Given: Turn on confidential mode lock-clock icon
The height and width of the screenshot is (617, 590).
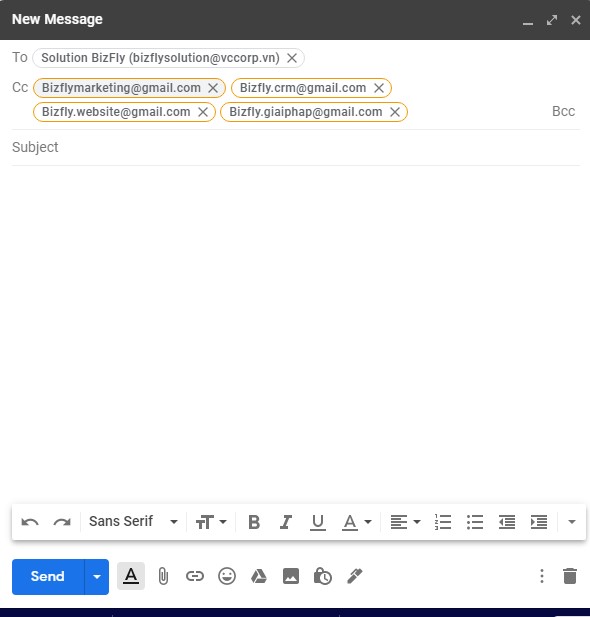Looking at the screenshot, I should [x=322, y=576].
